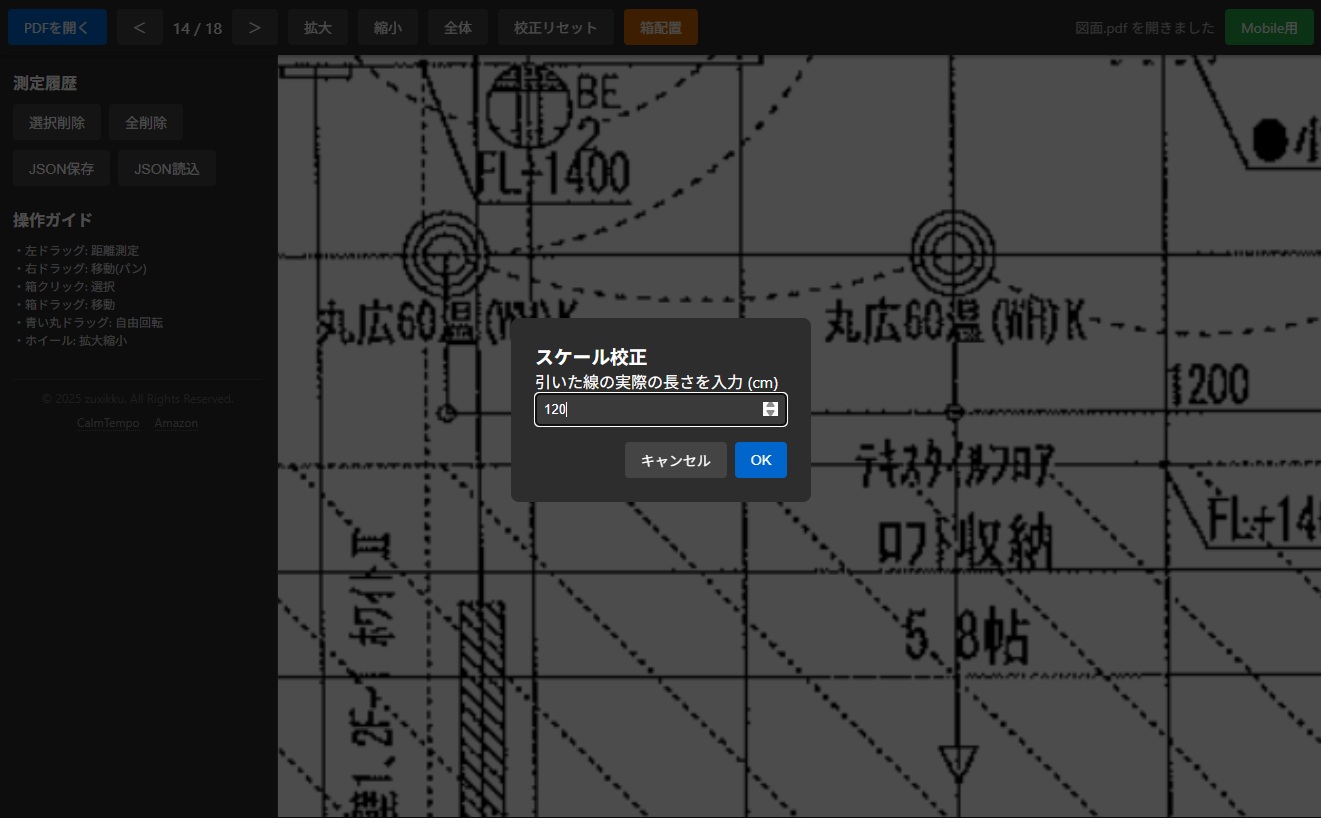
Task: Activate the orange 箱配置 button
Action: (x=660, y=28)
